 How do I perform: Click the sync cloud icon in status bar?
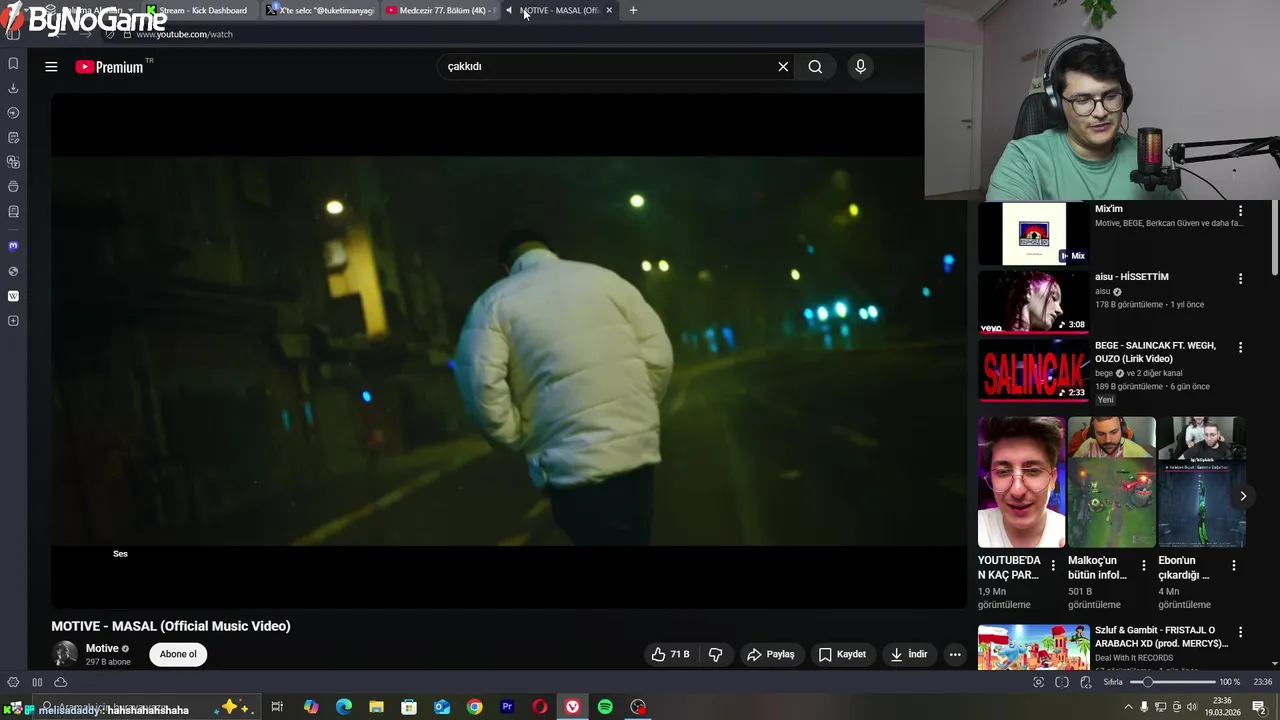pos(60,682)
